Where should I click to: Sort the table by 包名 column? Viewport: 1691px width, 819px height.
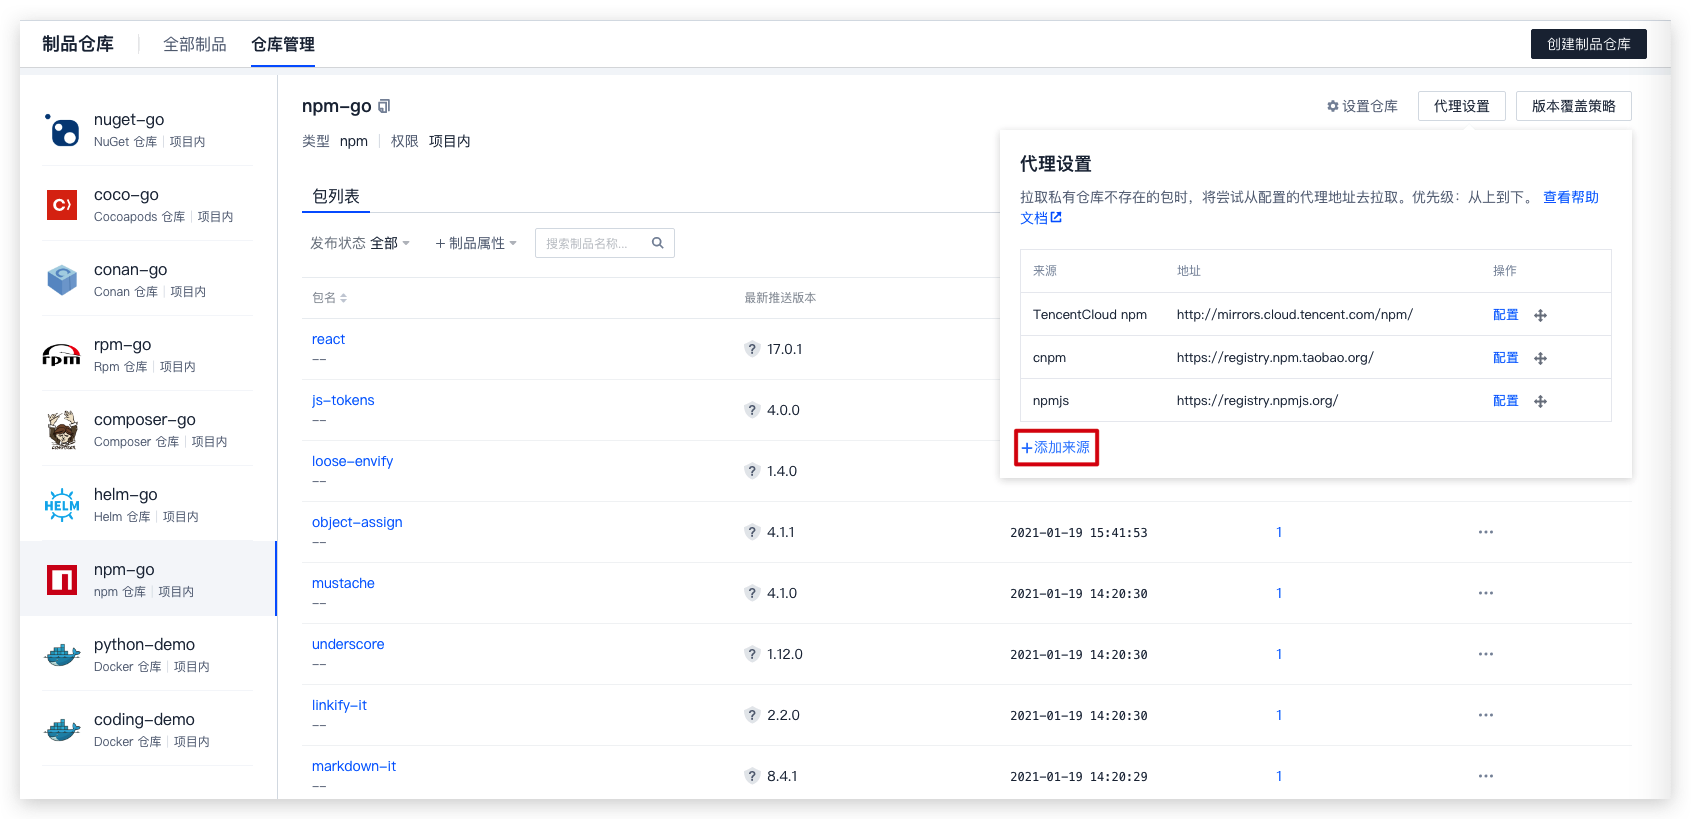(329, 298)
